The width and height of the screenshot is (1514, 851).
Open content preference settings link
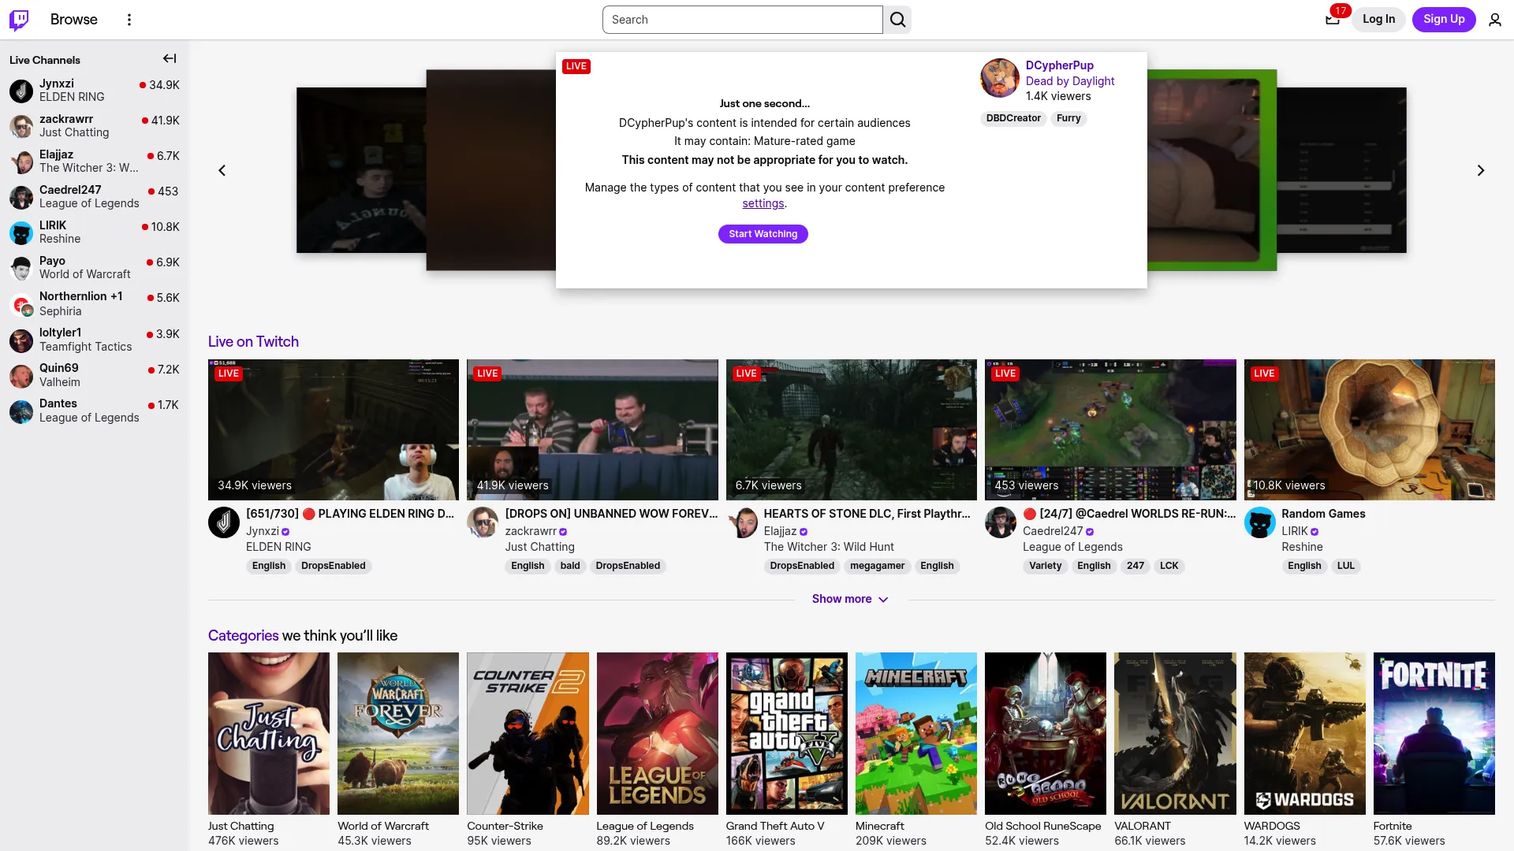763,204
